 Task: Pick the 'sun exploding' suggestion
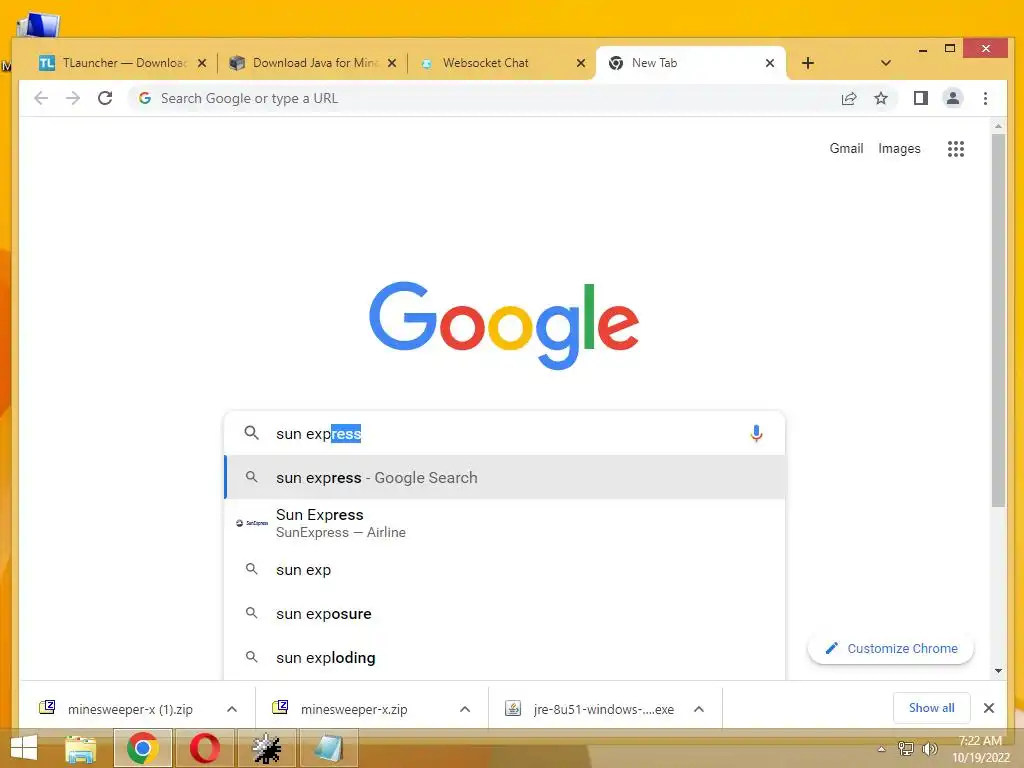(505, 658)
